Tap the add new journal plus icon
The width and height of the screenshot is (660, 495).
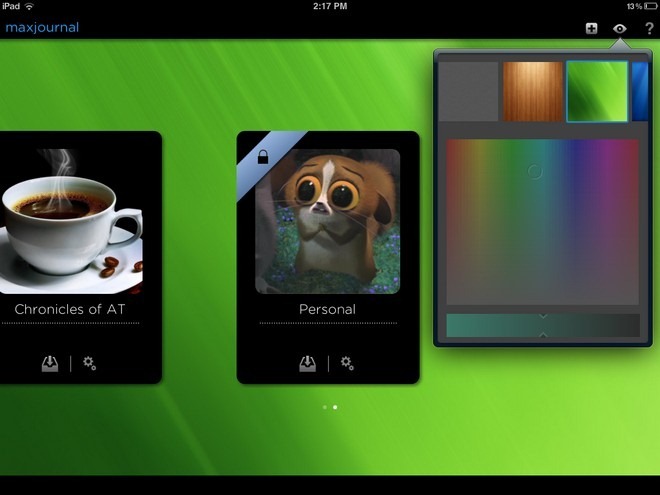pos(591,29)
